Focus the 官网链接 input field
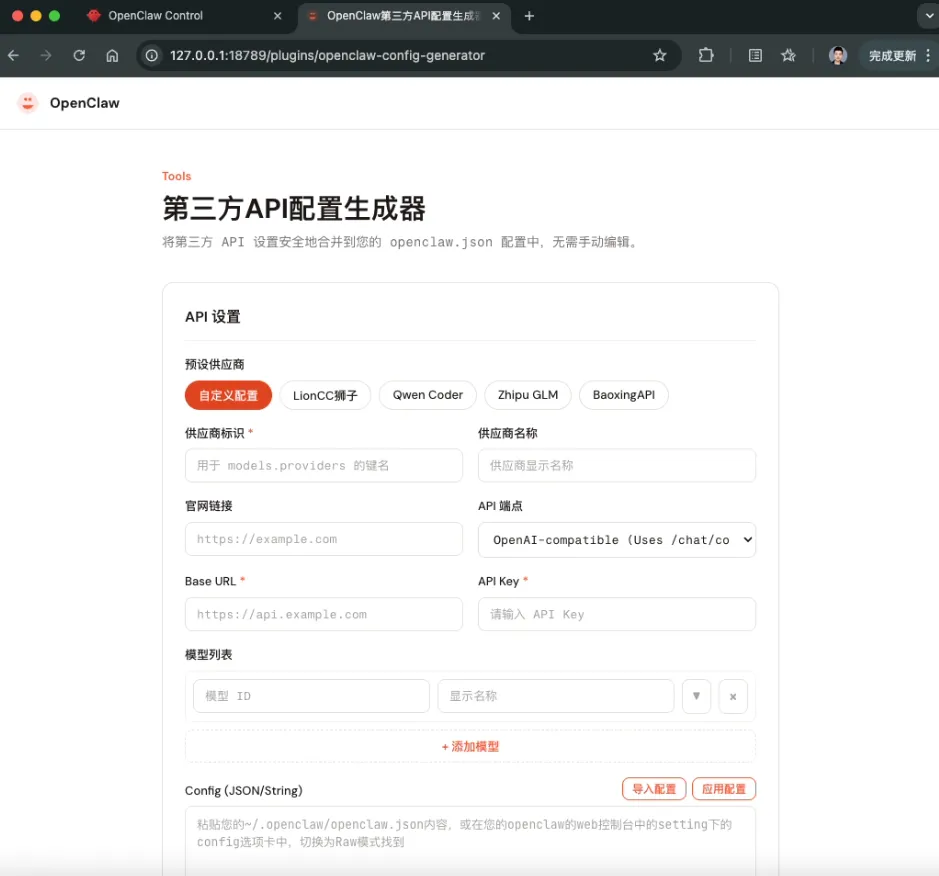 click(323, 539)
